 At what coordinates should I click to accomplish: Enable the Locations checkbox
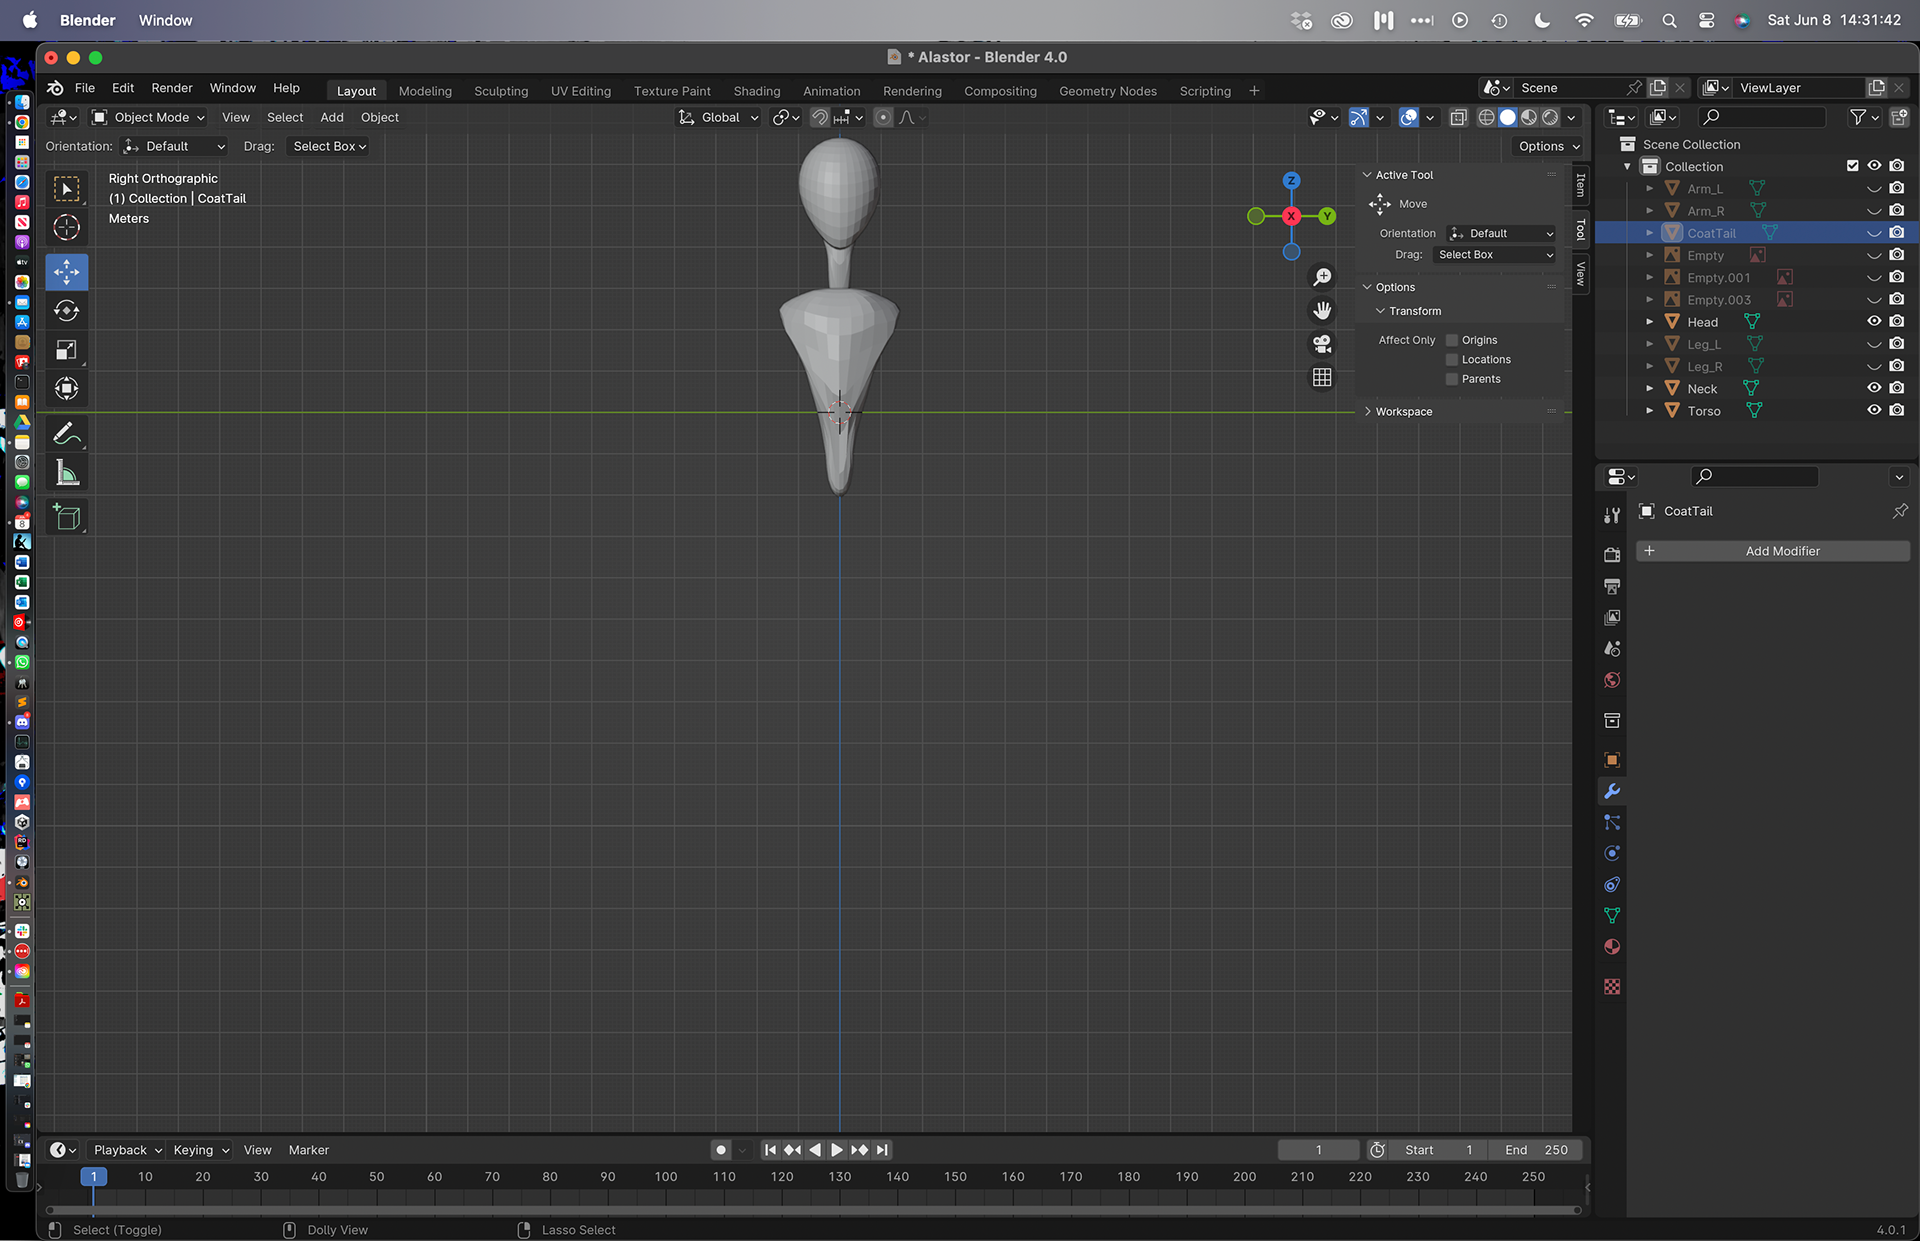[x=1452, y=360]
